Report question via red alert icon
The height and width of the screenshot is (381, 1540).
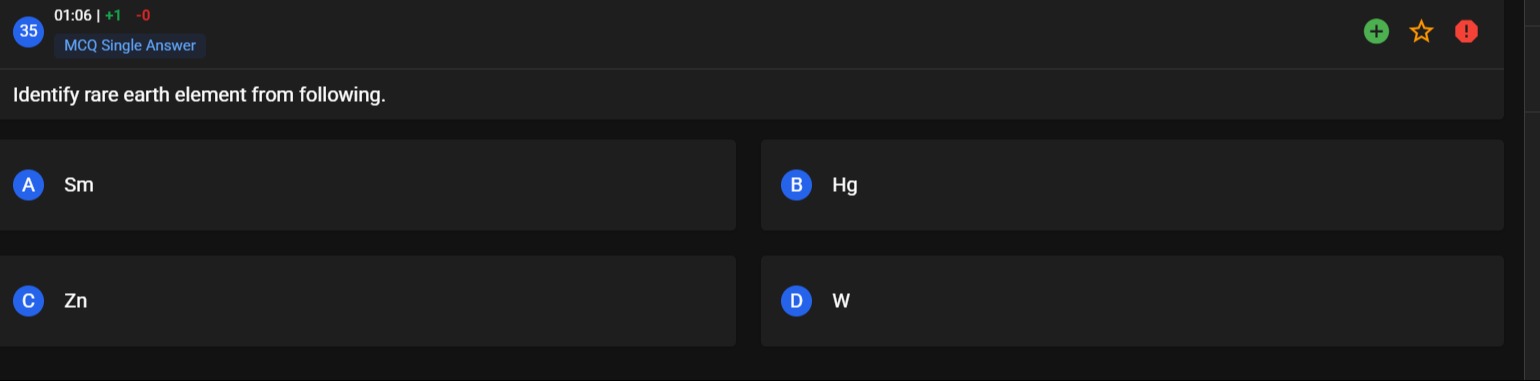1466,32
